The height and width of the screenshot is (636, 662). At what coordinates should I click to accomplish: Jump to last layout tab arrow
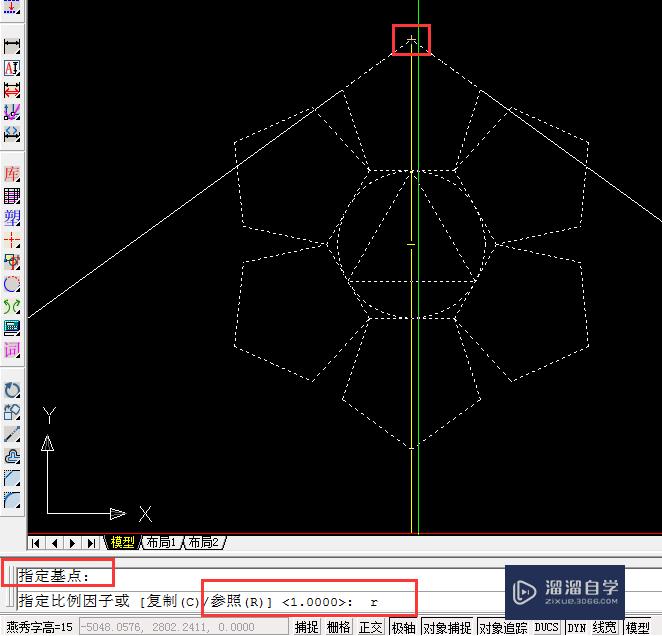[91, 543]
